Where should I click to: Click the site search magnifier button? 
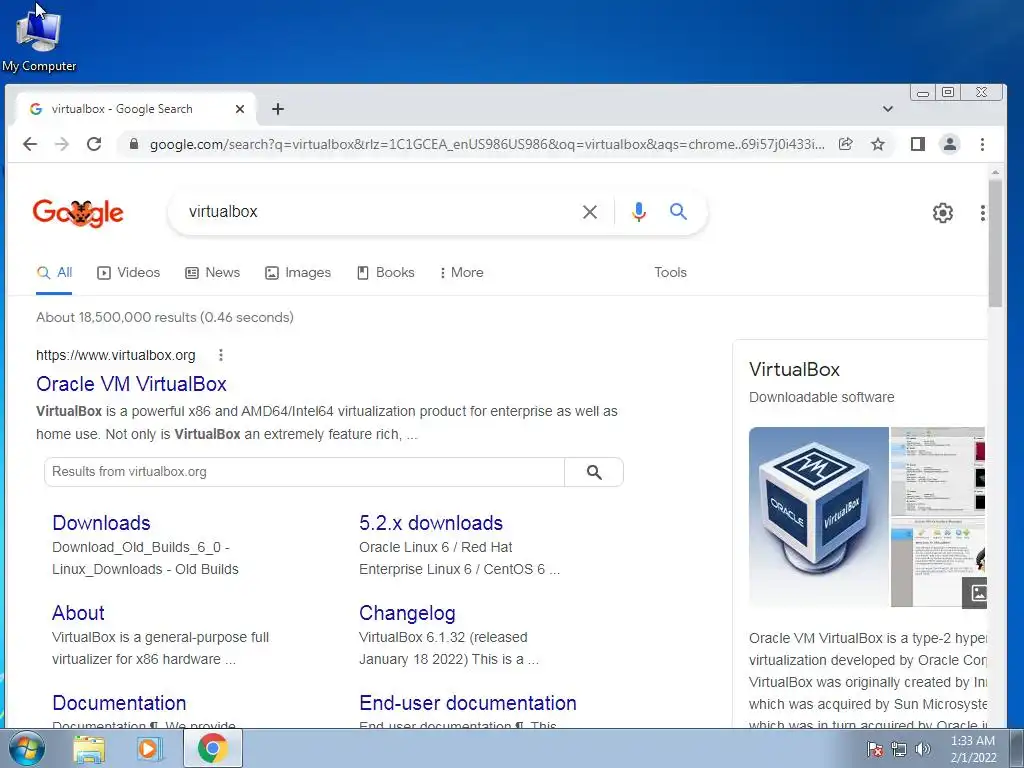(594, 472)
